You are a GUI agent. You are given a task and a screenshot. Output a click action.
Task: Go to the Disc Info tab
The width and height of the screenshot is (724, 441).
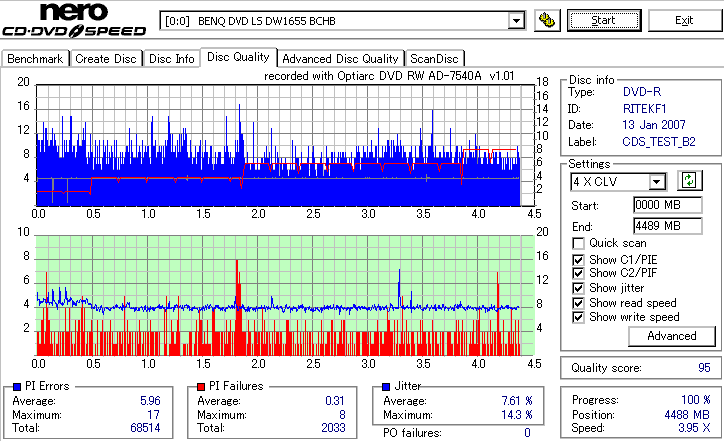click(x=171, y=59)
